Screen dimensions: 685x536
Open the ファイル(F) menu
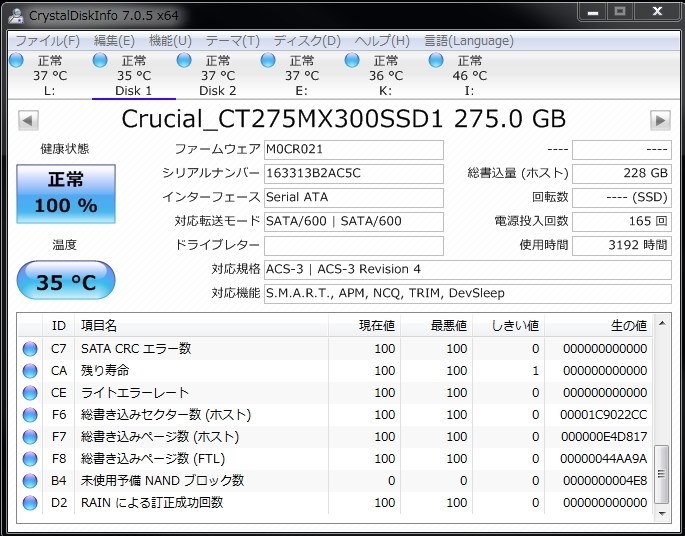click(x=48, y=41)
